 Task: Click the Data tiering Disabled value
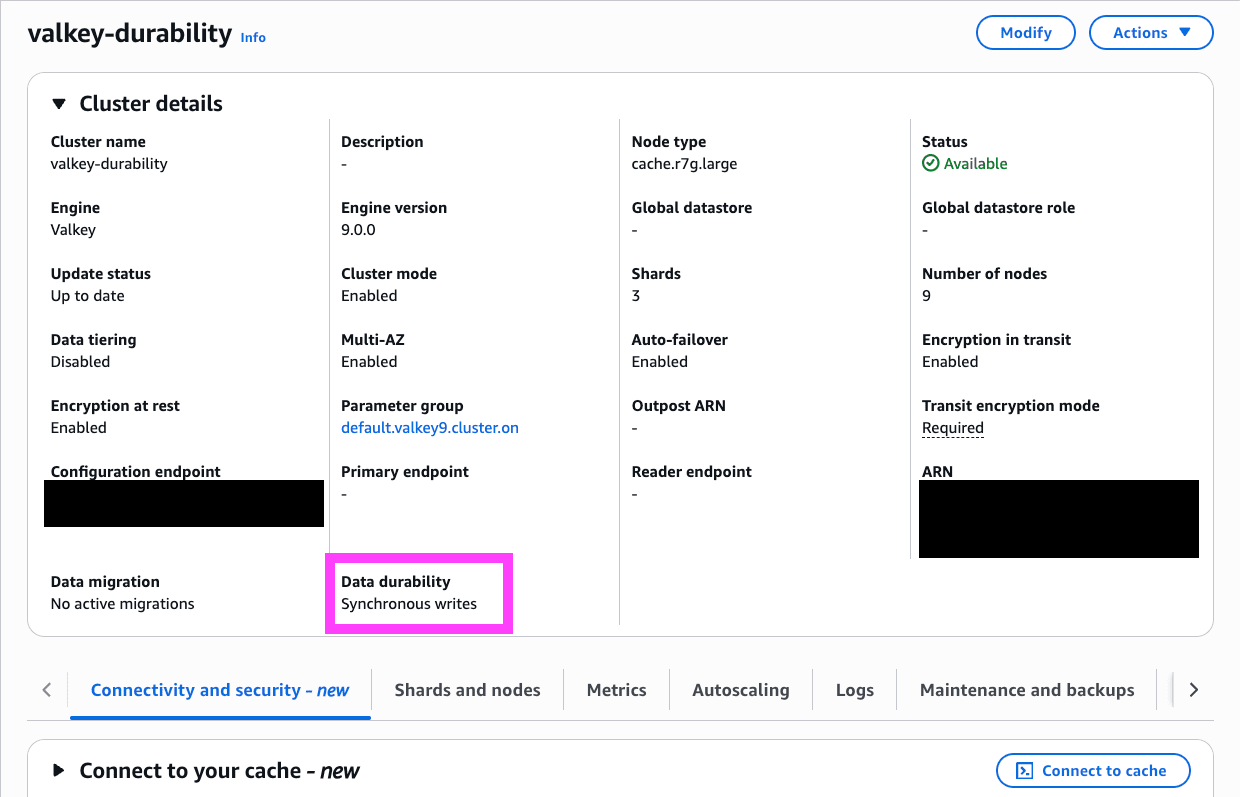tap(80, 362)
